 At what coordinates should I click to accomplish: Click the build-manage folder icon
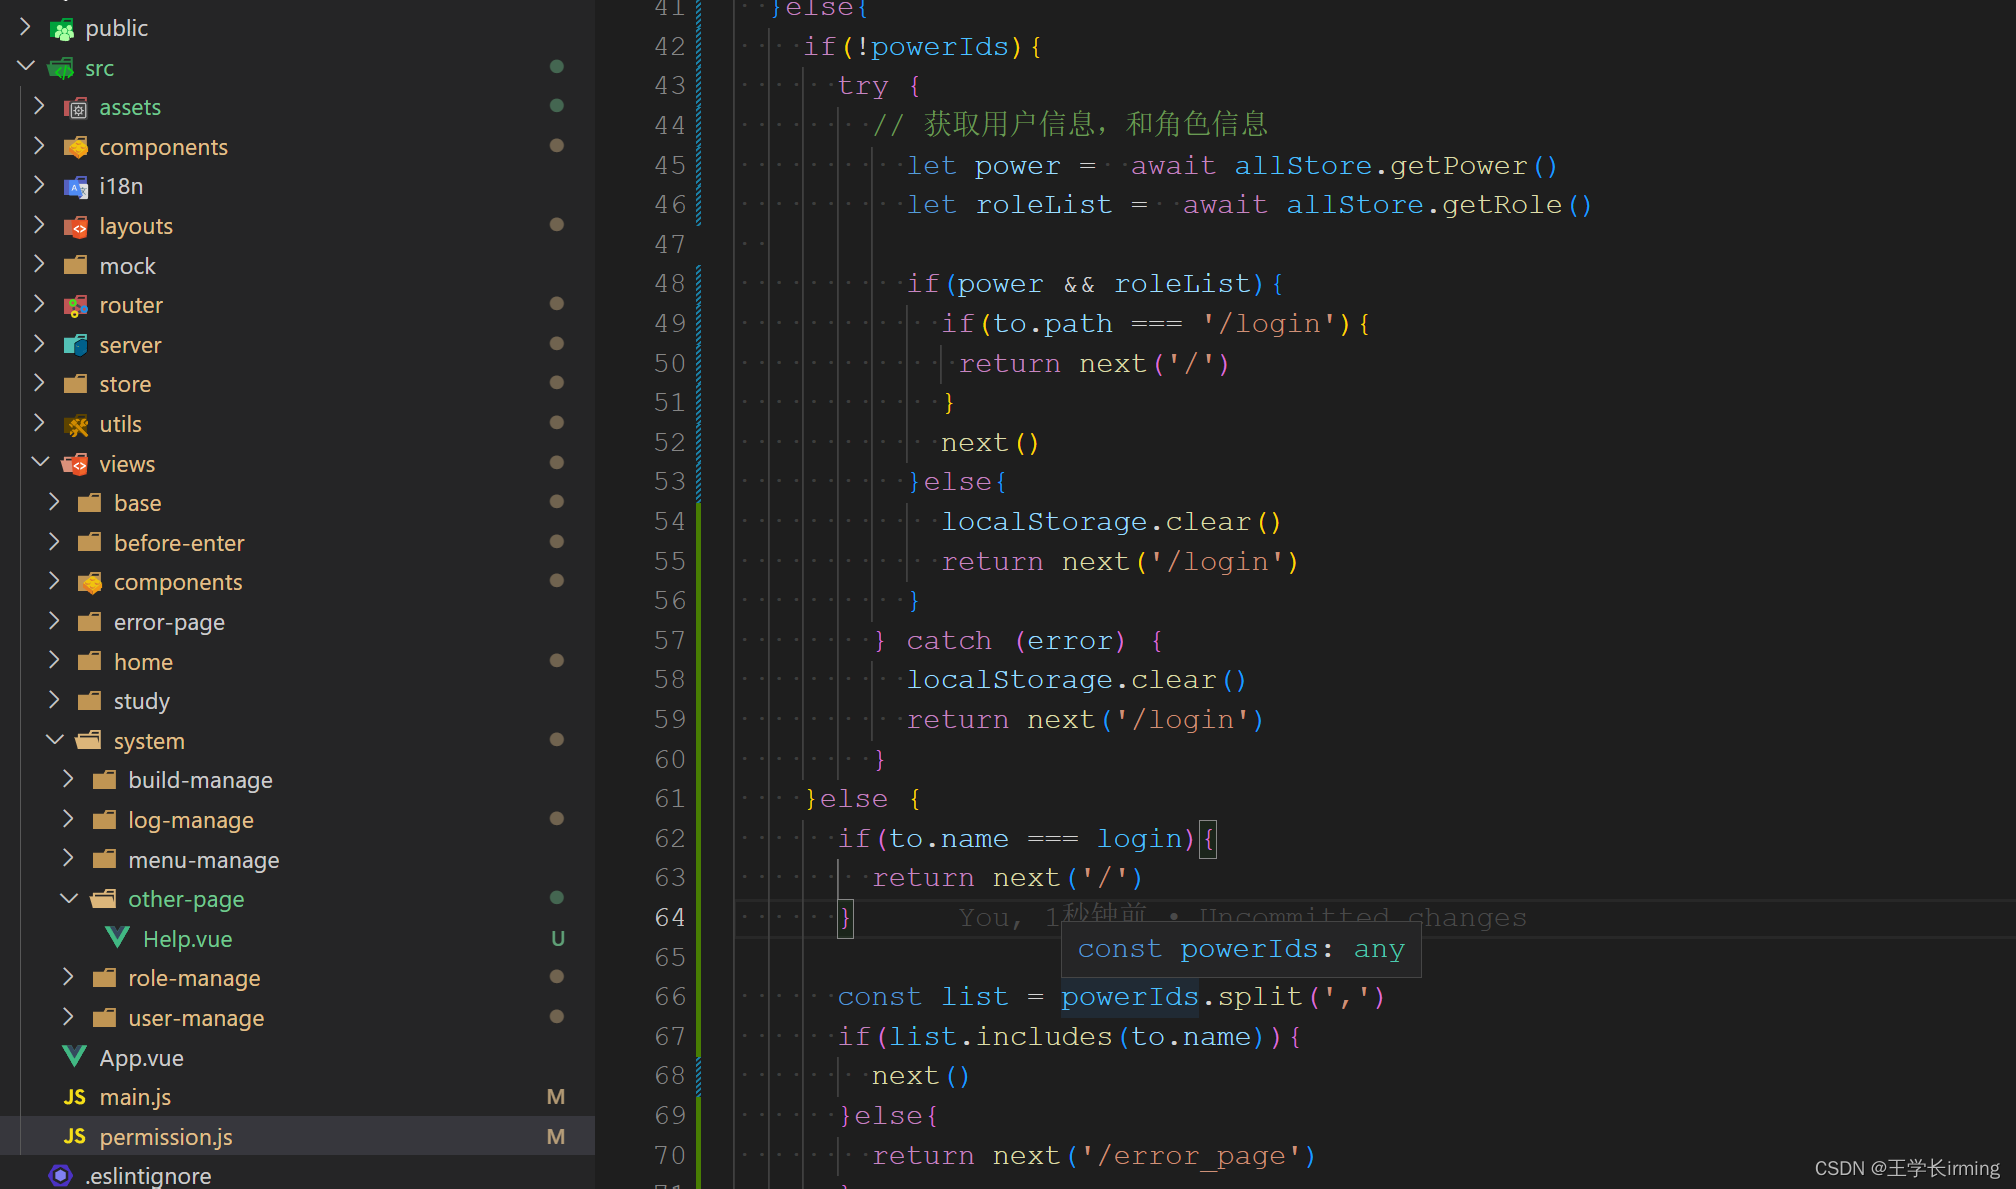tap(104, 780)
